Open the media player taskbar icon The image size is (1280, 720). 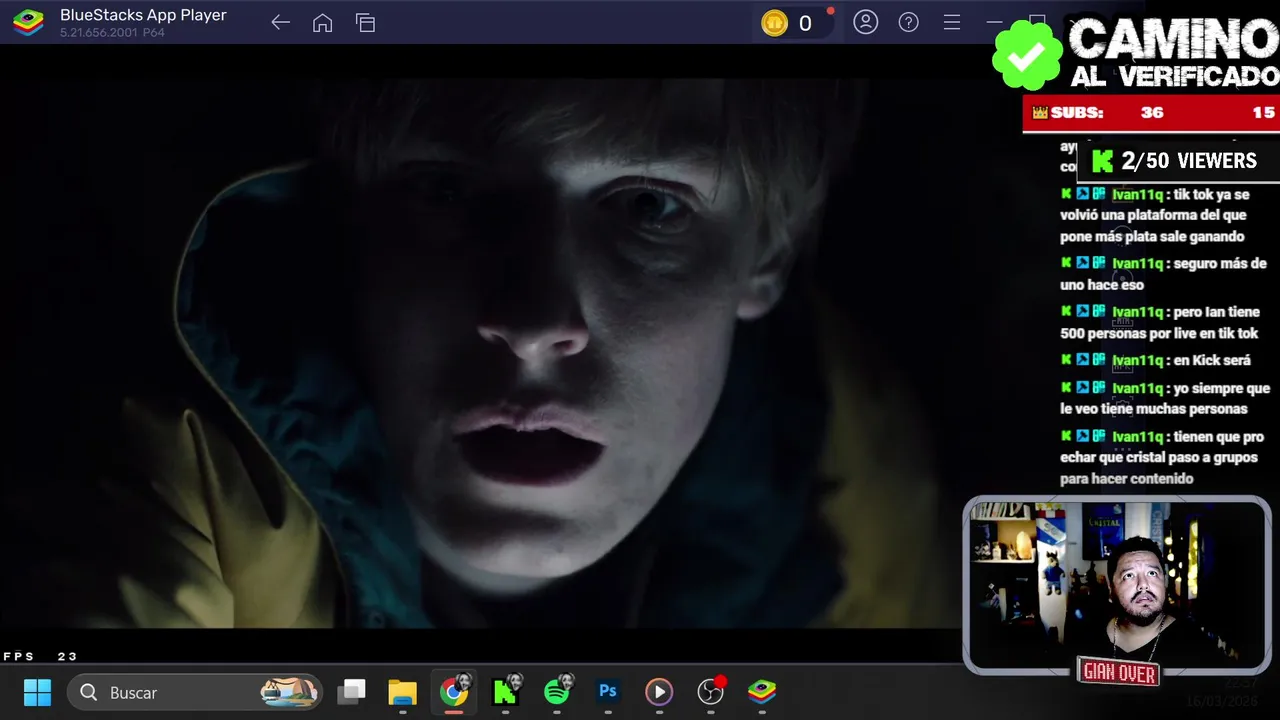659,692
